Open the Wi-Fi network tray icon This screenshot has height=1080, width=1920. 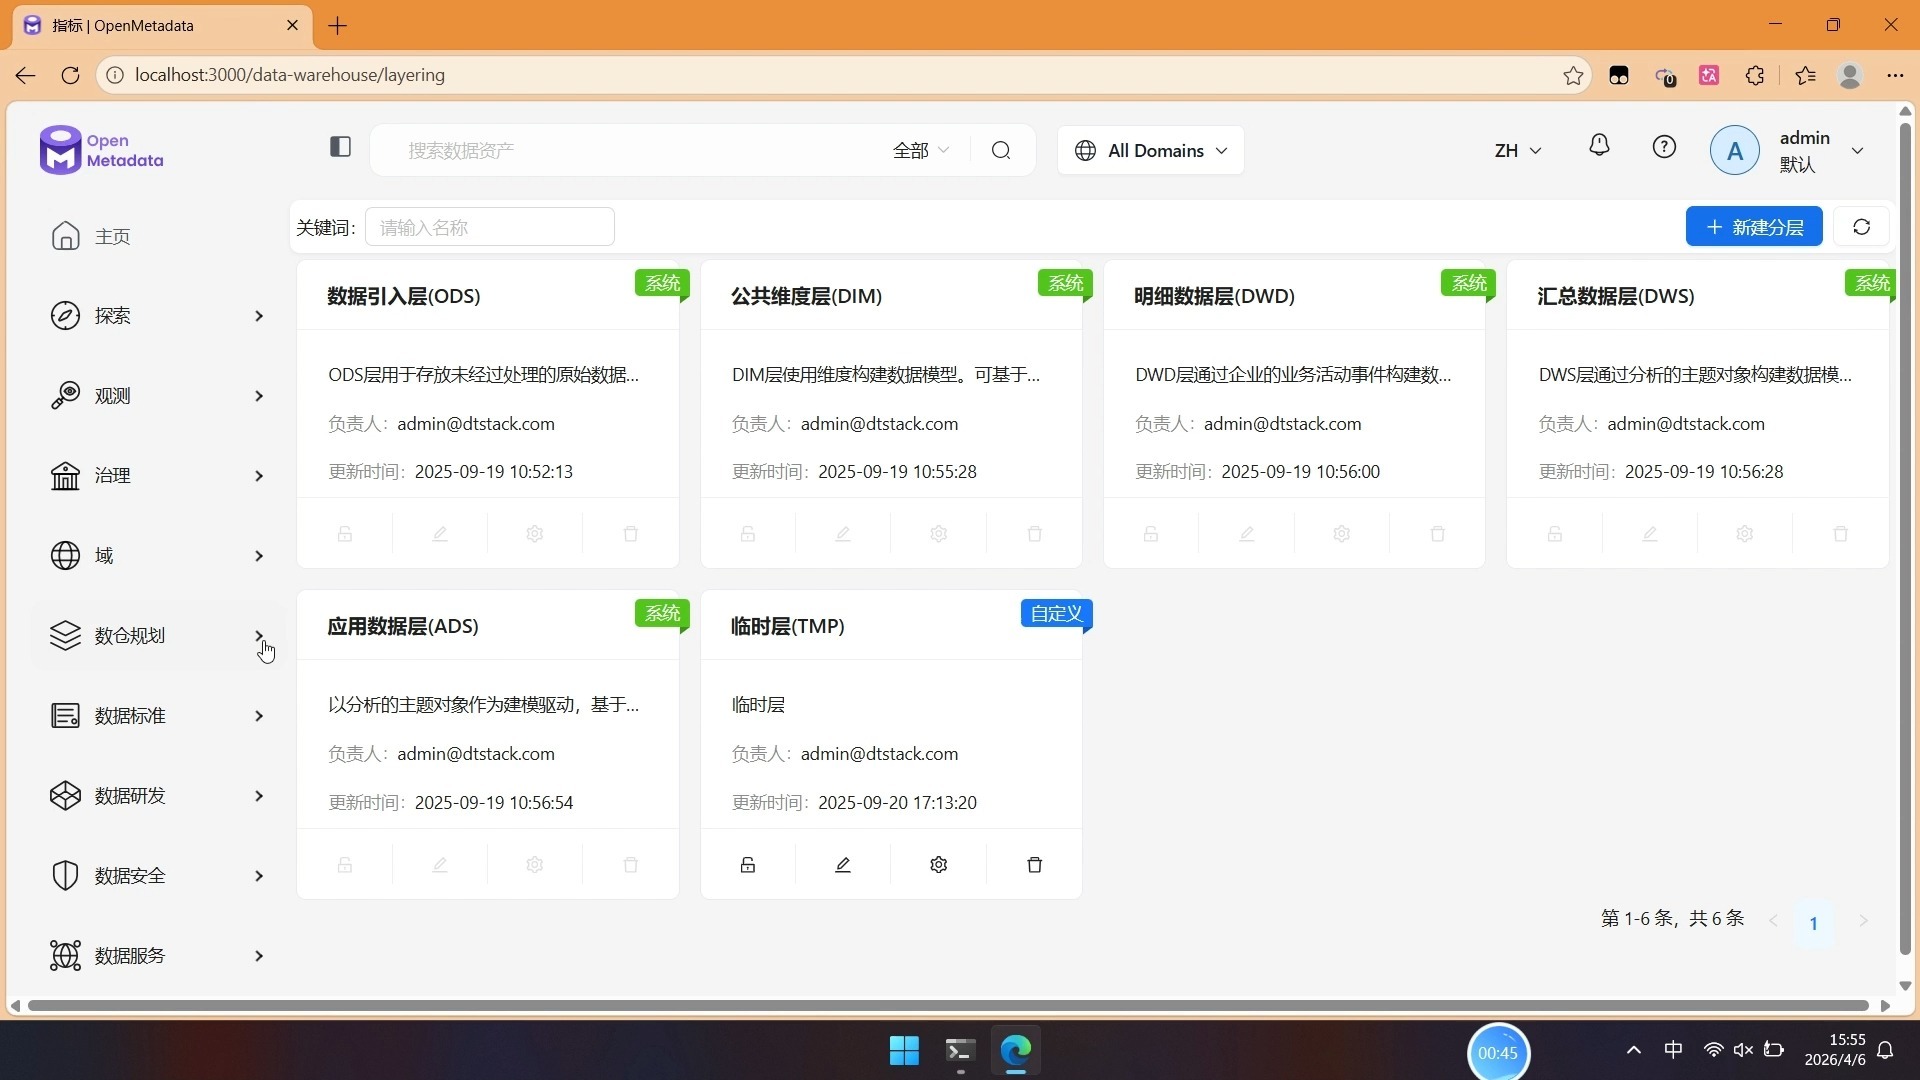pyautogui.click(x=1713, y=1050)
